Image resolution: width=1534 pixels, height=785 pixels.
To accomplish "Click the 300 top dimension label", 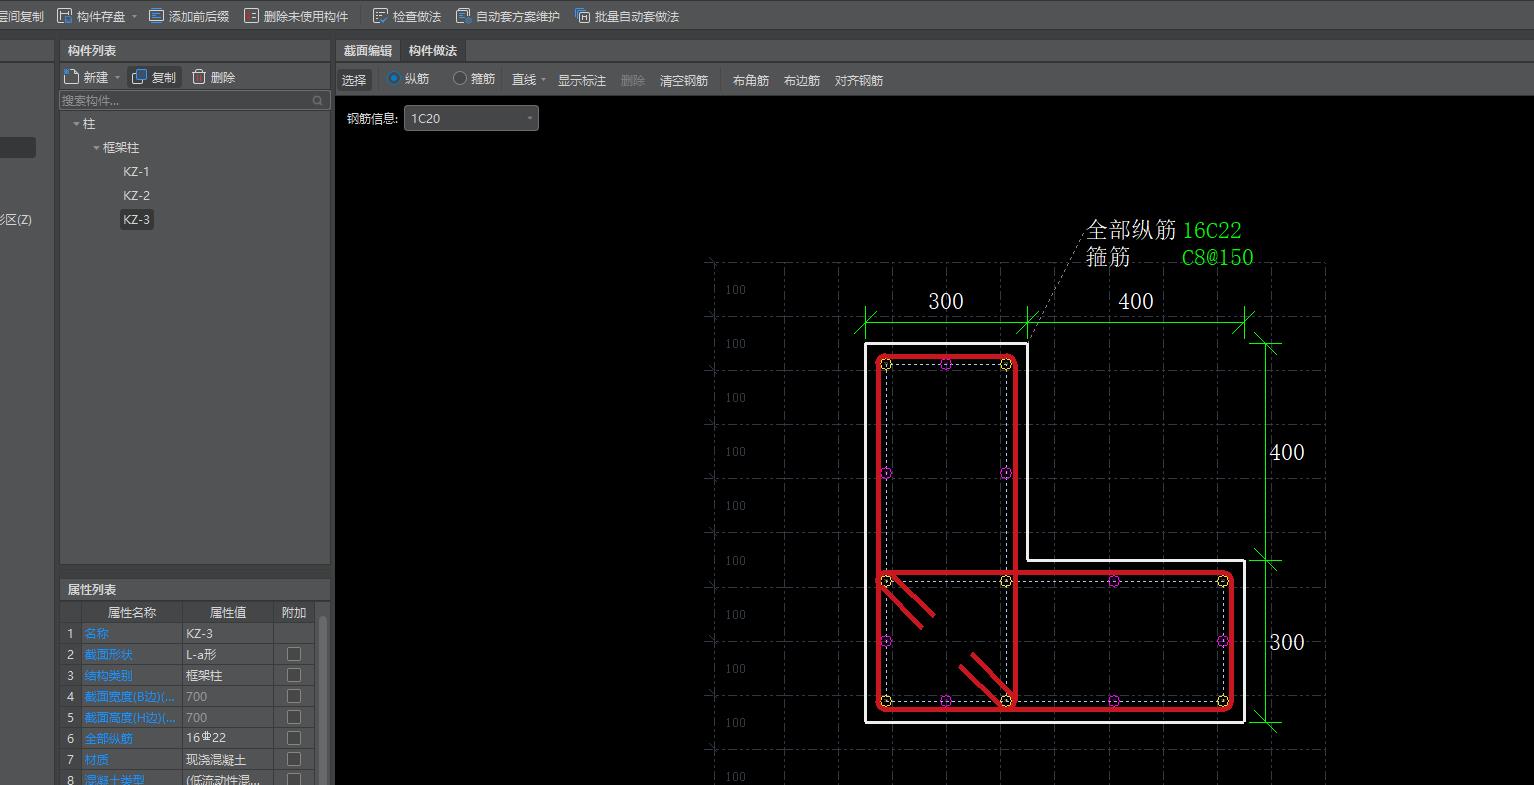I will click(x=945, y=301).
